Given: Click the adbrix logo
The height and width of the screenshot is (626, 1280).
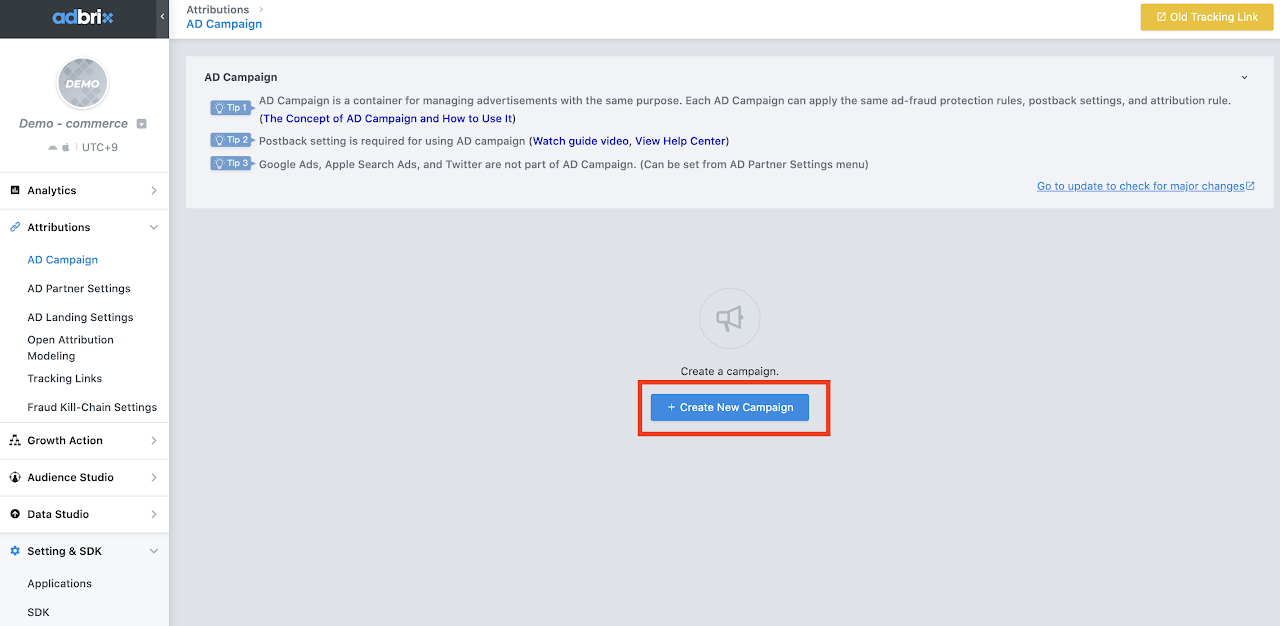Looking at the screenshot, I should 83,17.
